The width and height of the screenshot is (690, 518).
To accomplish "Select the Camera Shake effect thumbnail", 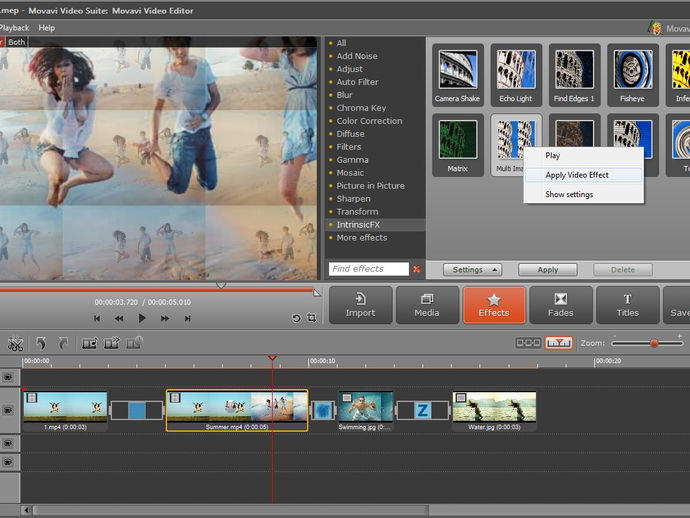I will (458, 75).
